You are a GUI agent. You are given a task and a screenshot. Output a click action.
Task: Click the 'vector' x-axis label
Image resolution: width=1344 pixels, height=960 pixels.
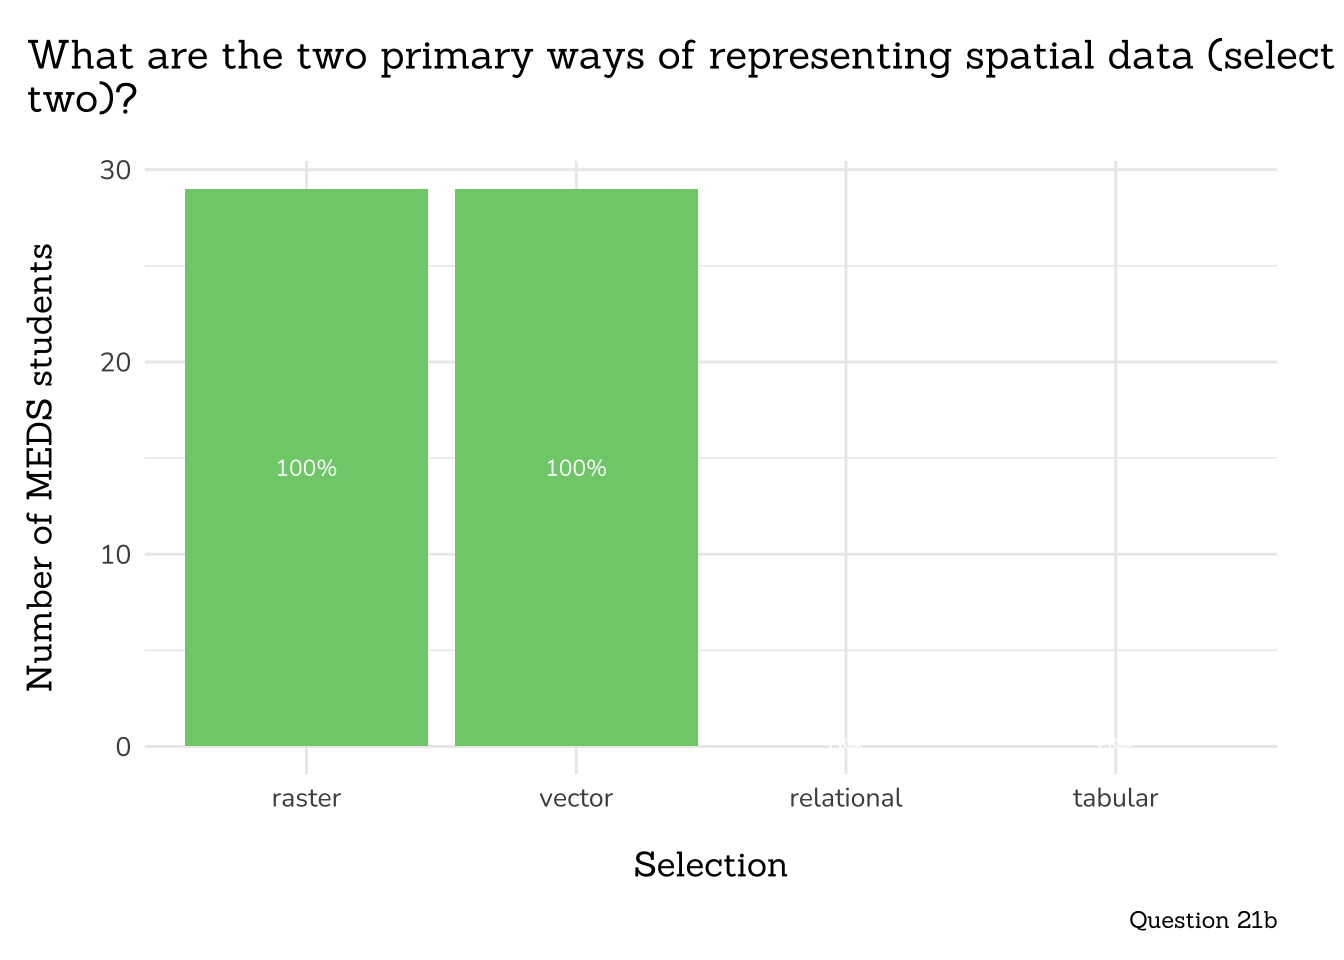(576, 798)
